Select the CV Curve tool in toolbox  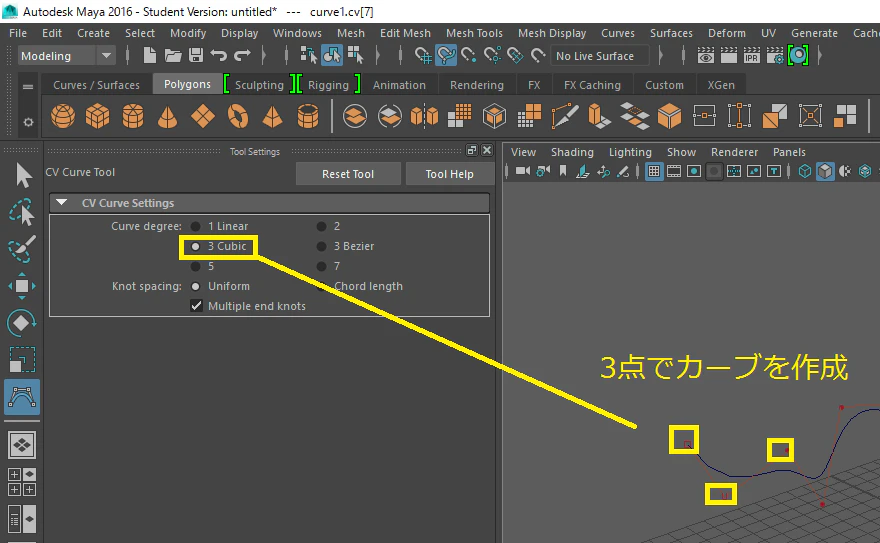coord(22,397)
